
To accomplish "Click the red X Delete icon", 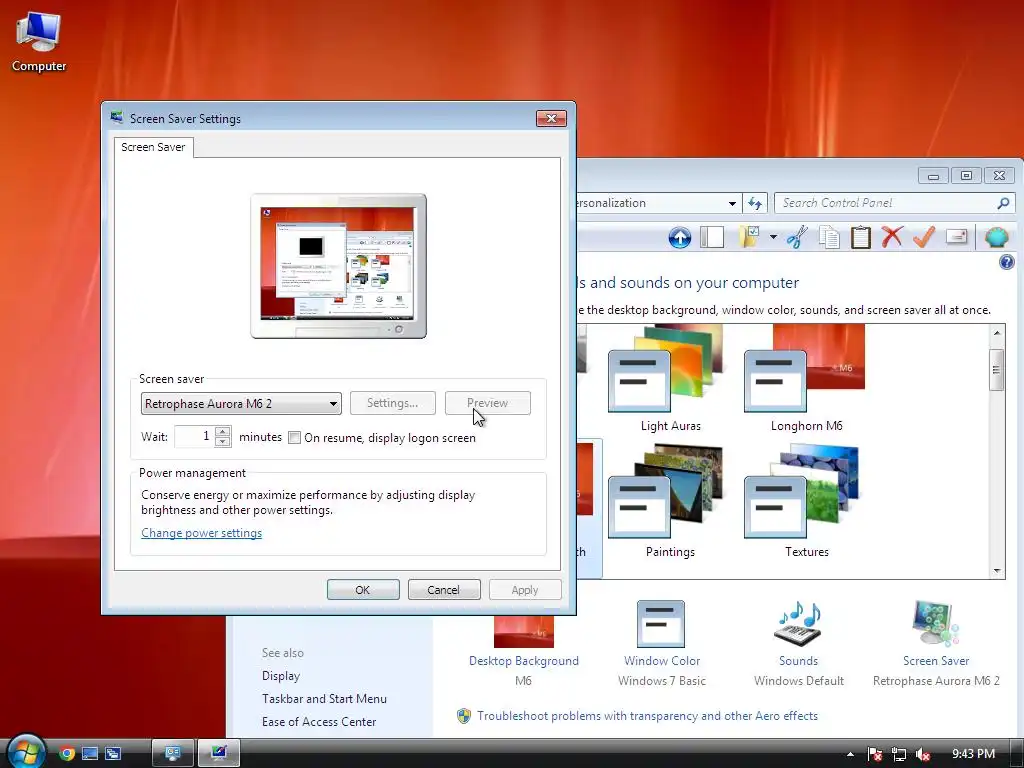I will click(892, 236).
